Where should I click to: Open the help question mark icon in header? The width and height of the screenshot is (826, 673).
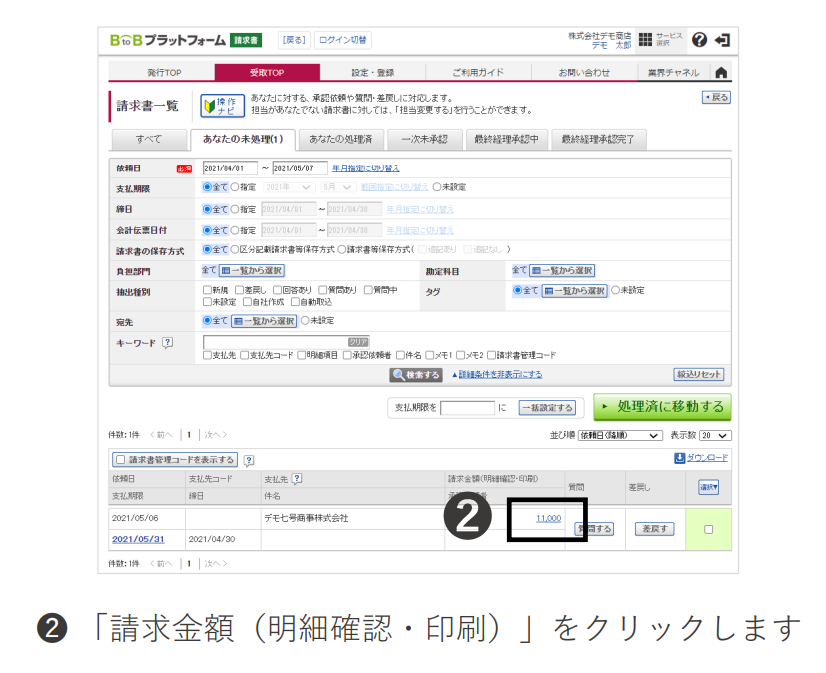[699, 40]
